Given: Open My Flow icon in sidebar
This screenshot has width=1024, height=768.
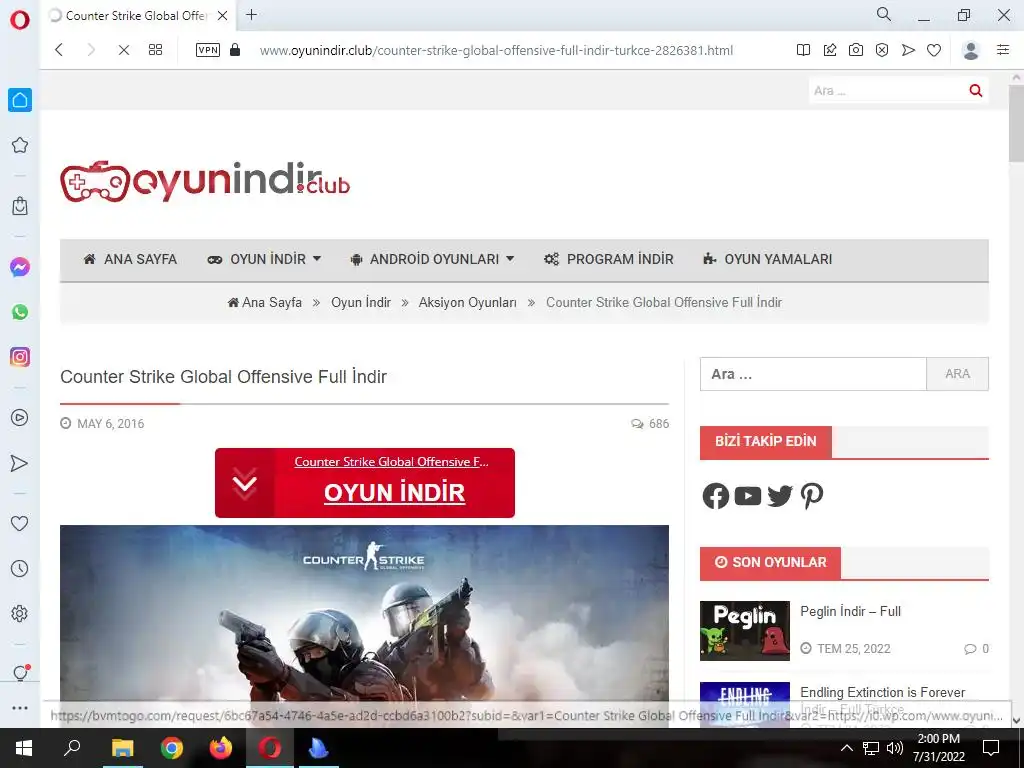Looking at the screenshot, I should (x=20, y=463).
